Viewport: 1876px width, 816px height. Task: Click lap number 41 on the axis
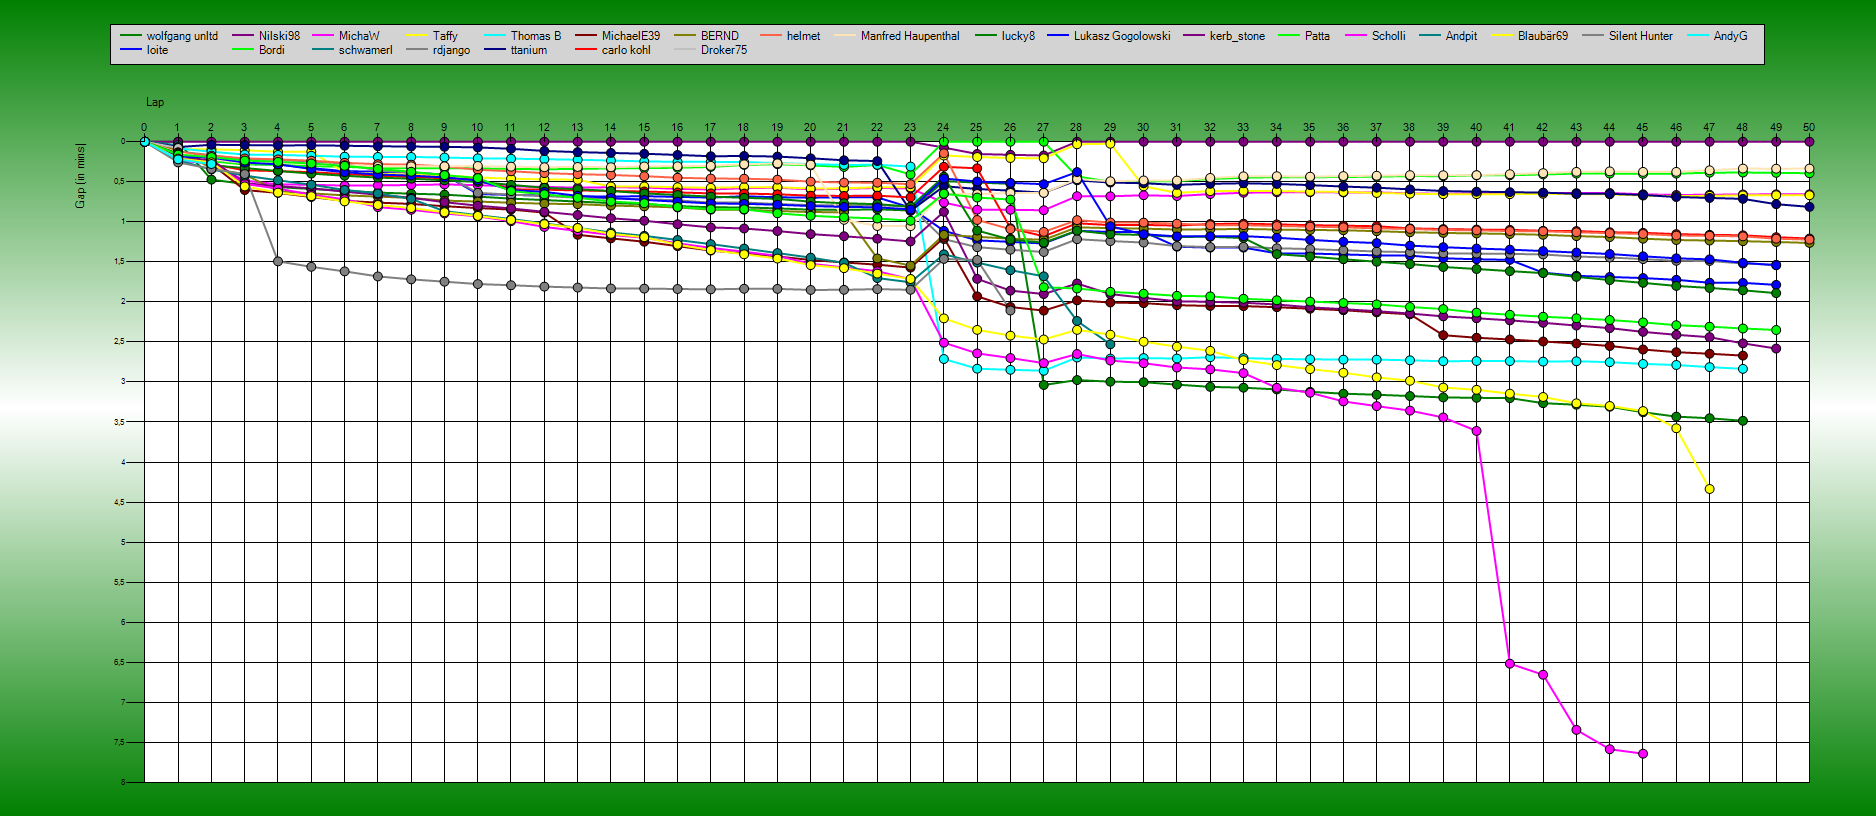[1509, 128]
